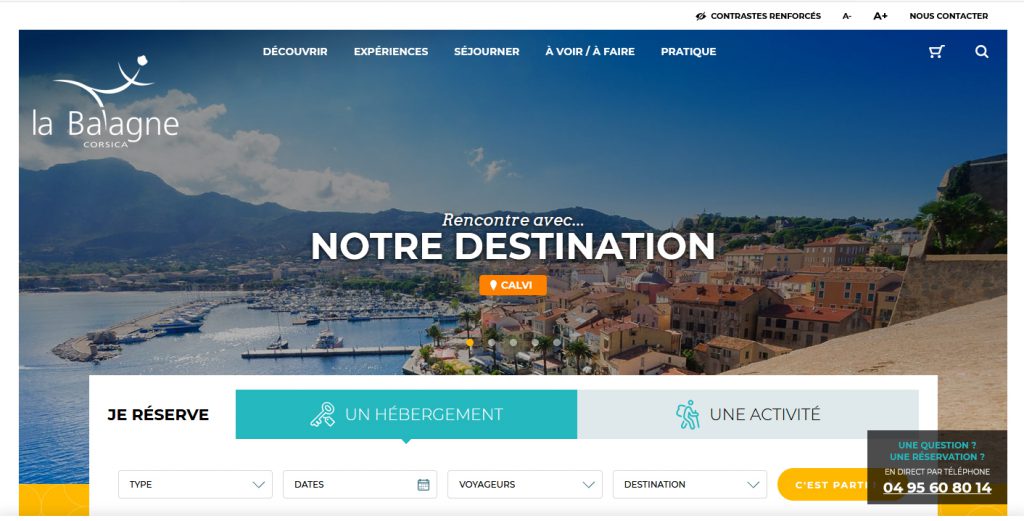Click the A- decrease text size
The width and height of the screenshot is (1024, 521).
point(846,16)
